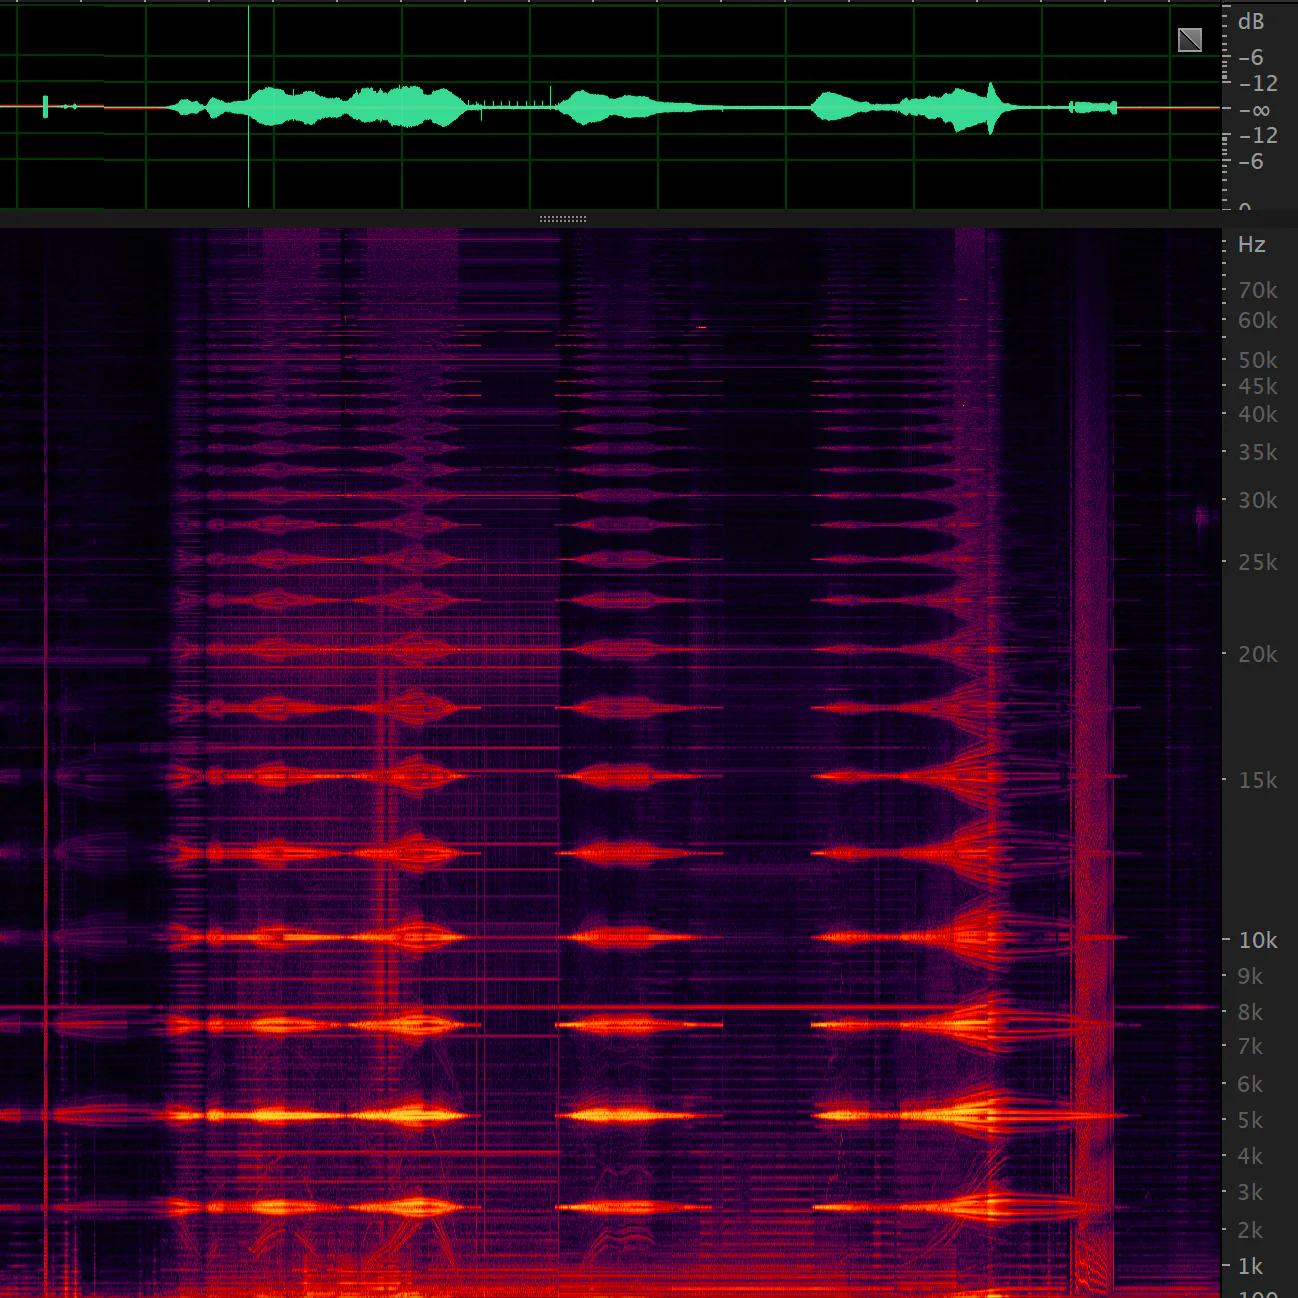The height and width of the screenshot is (1298, 1298).
Task: Click the 20k mark on frequency ruler
Action: [x=1257, y=654]
